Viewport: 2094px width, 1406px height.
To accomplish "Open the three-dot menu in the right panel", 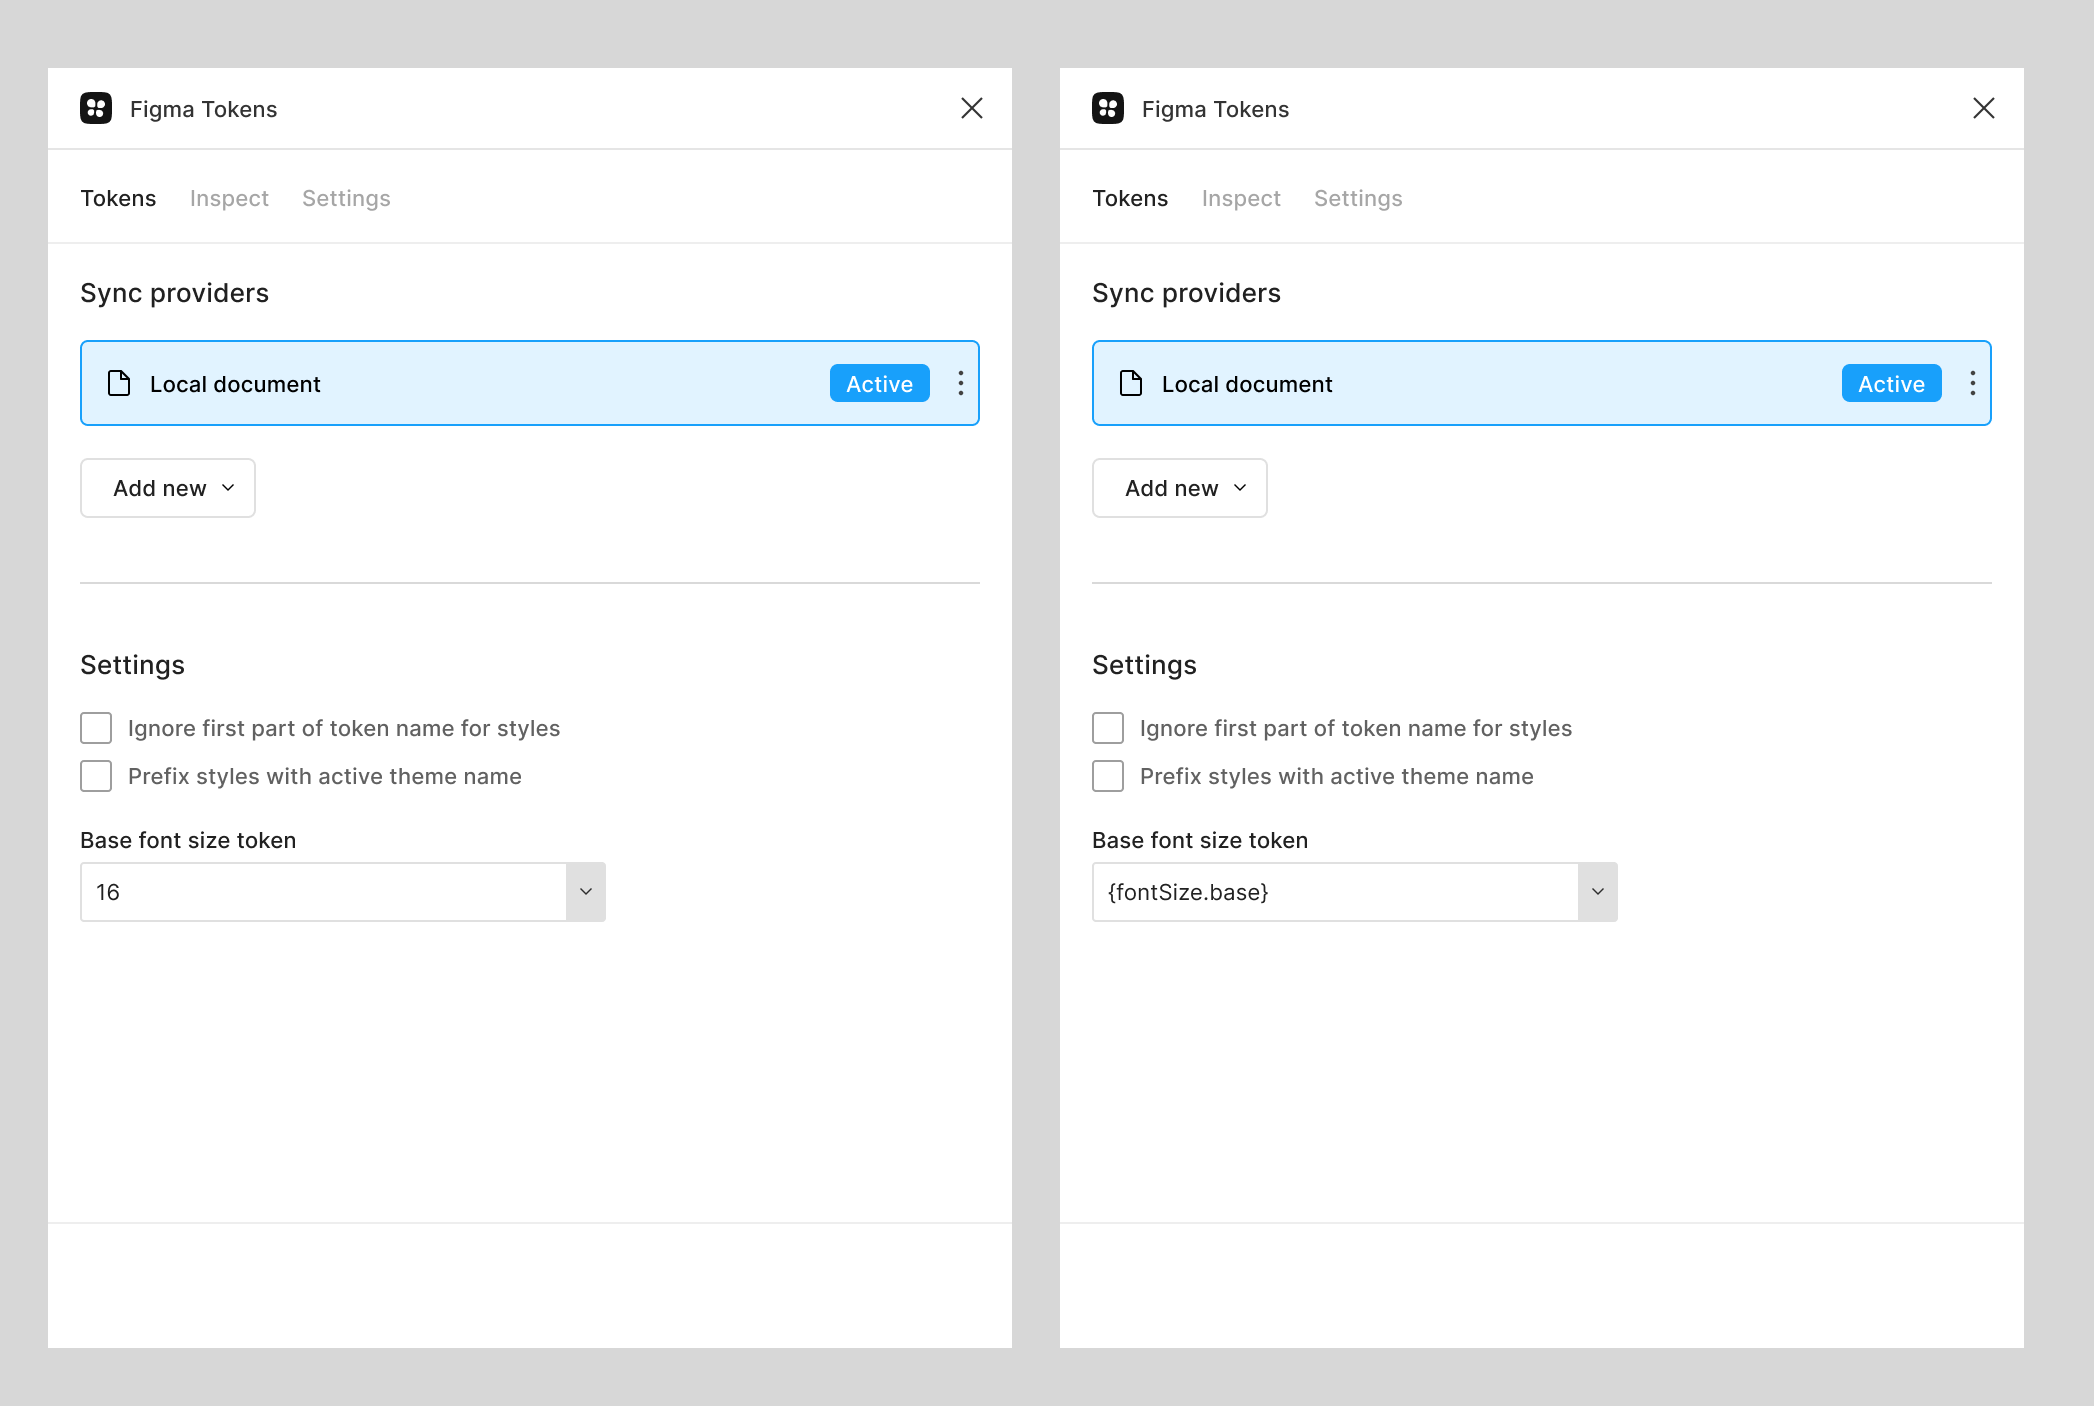I will tap(1971, 383).
